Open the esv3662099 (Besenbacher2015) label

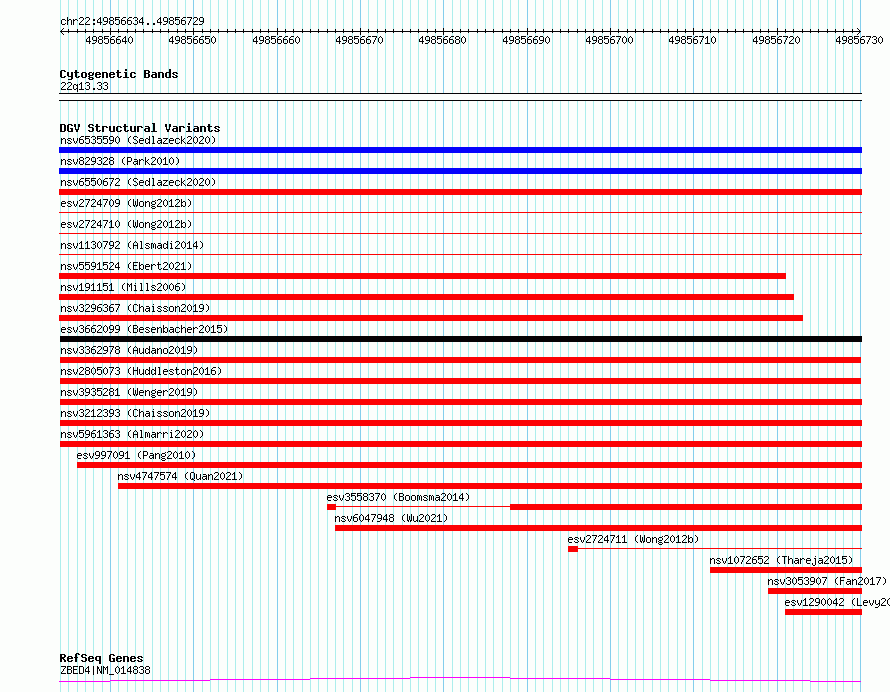point(144,329)
